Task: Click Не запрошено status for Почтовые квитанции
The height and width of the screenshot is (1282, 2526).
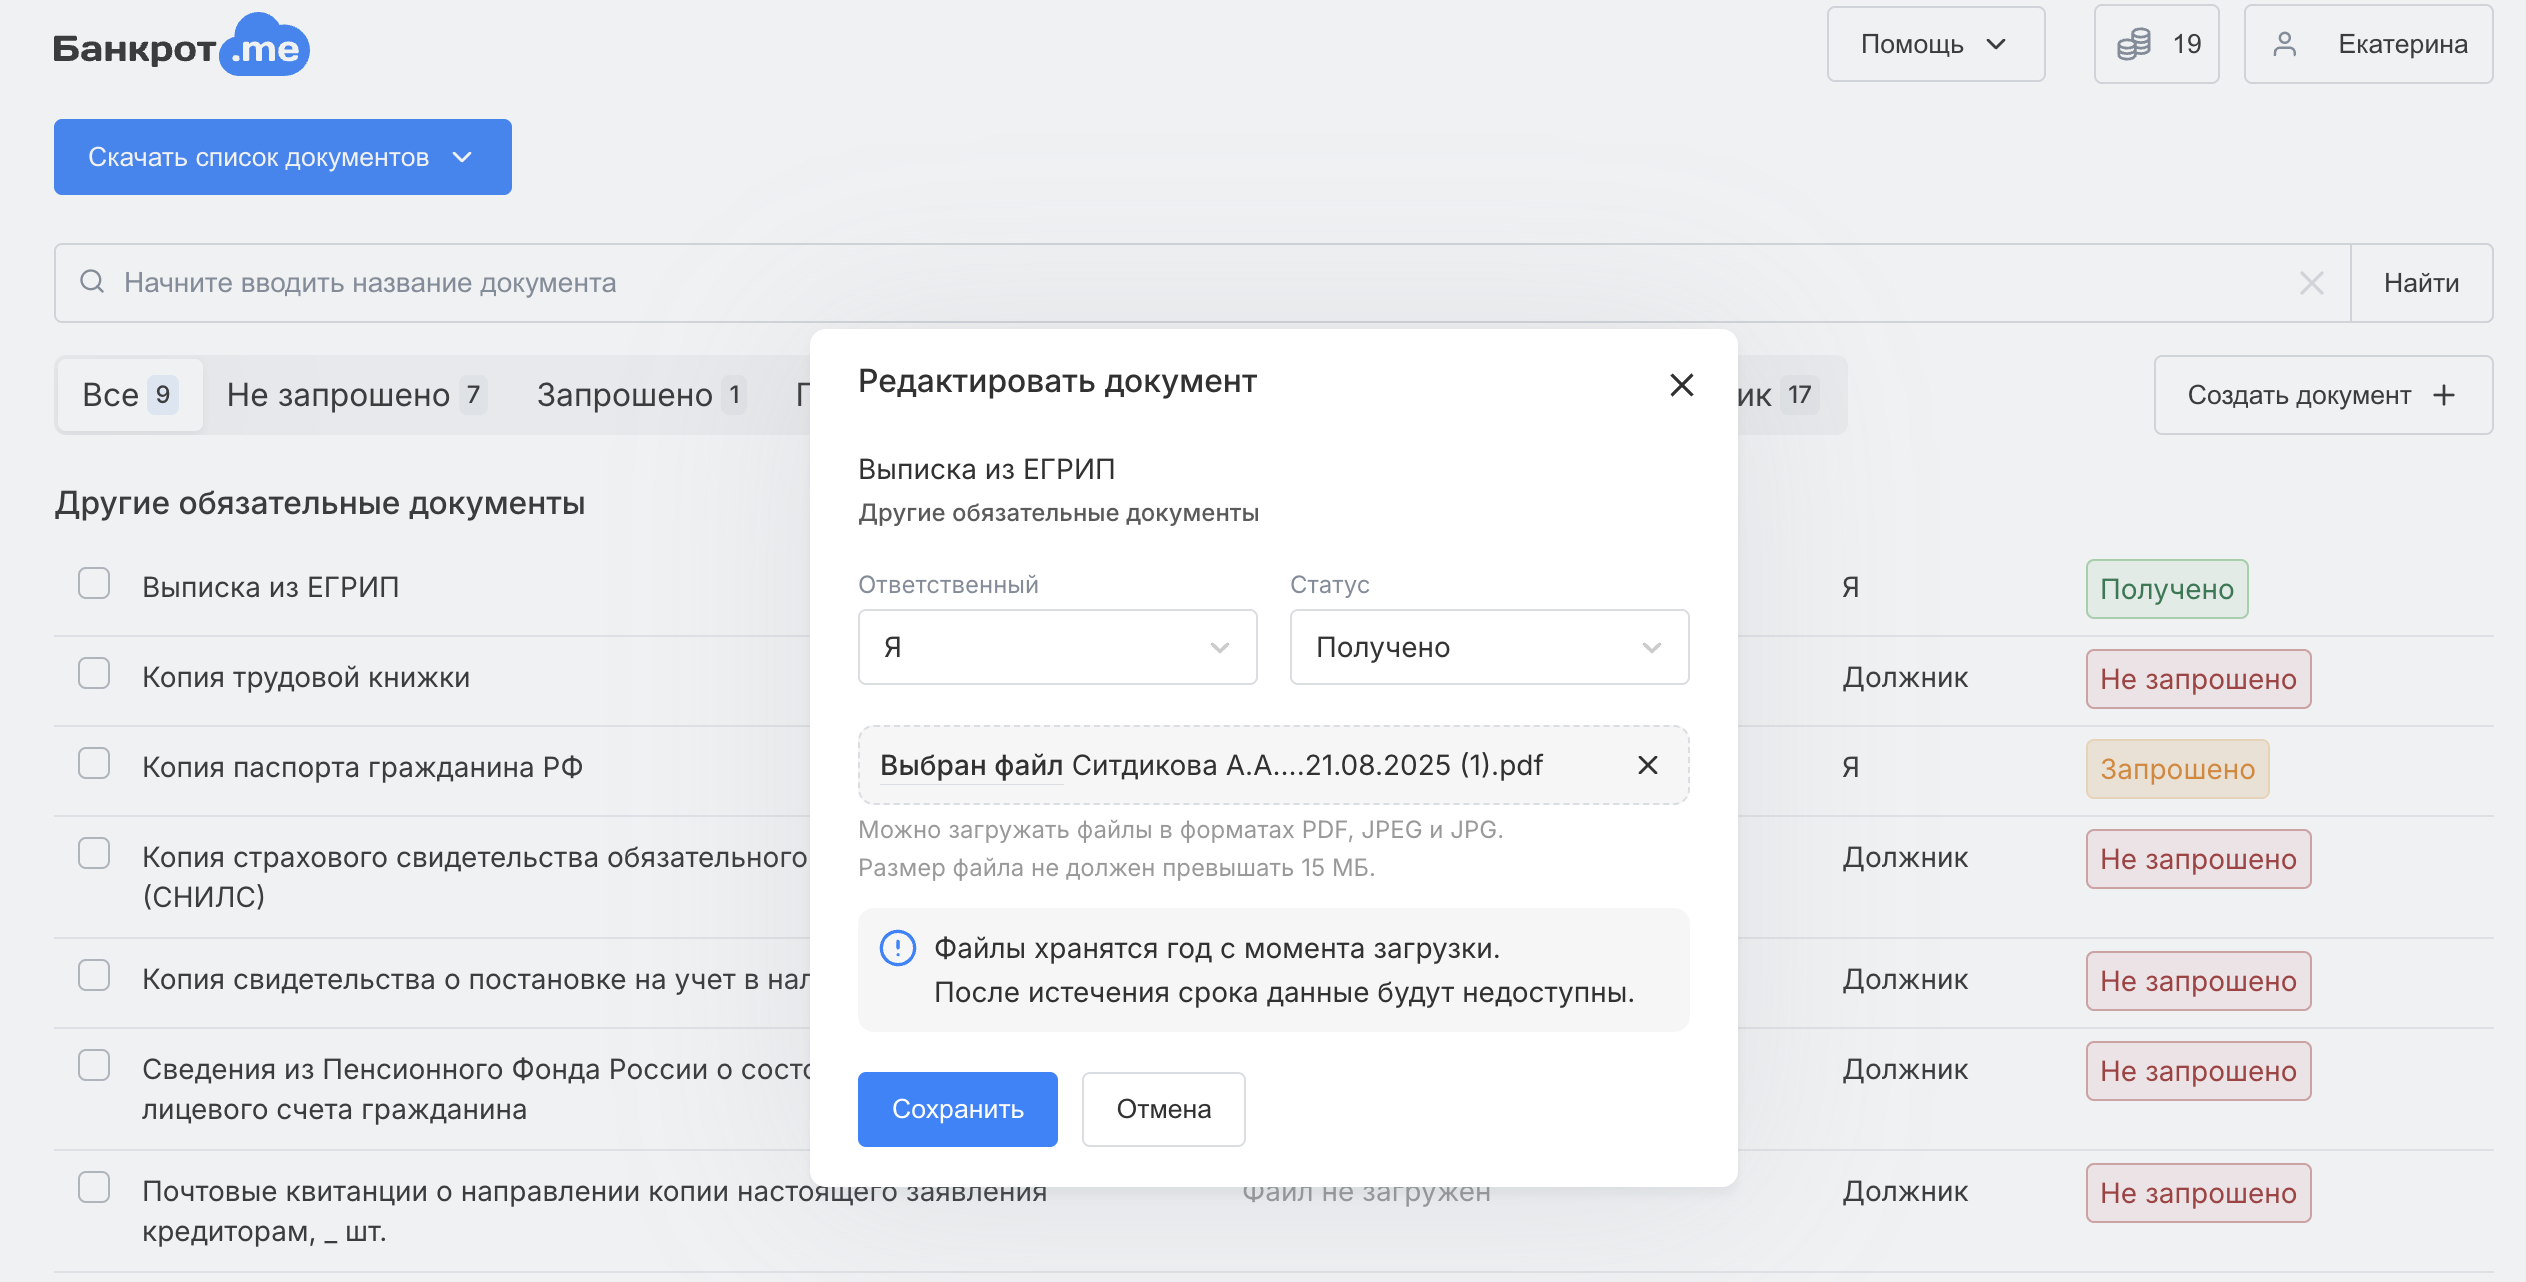Action: click(2198, 1193)
